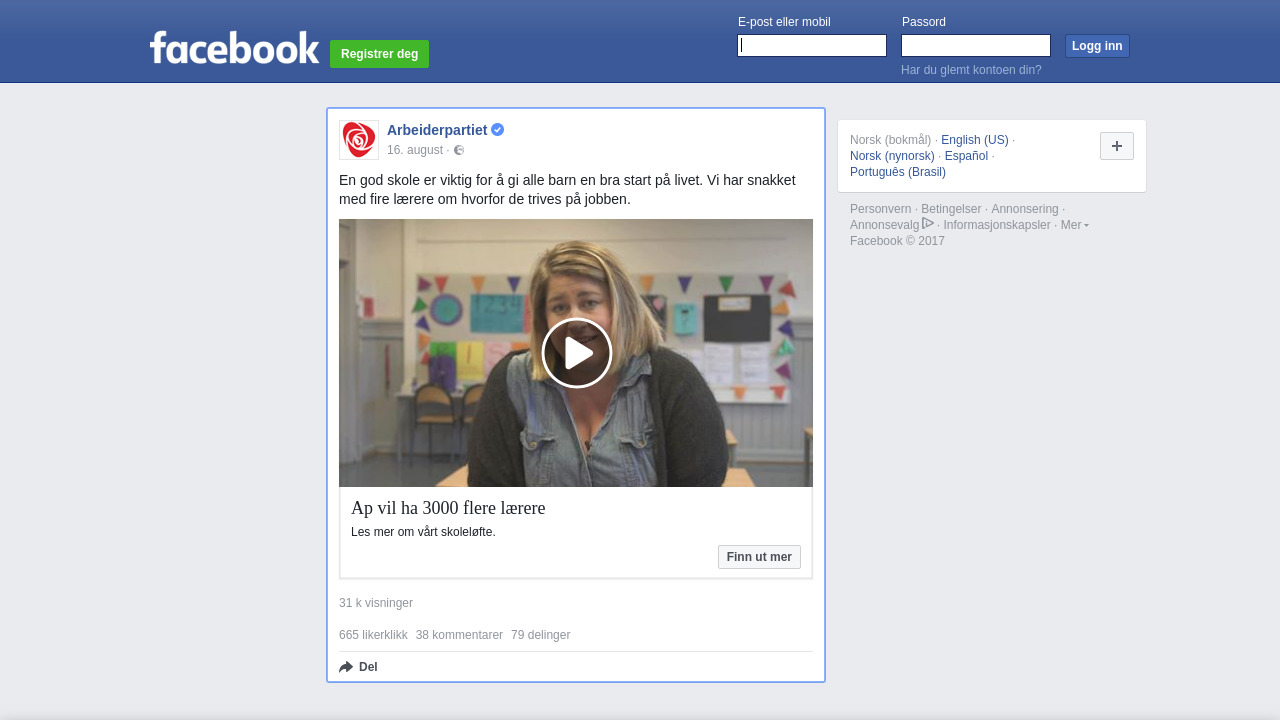Screen dimensions: 1280x720
Task: Click Norsk (bokmål) current language text
Action: pyautogui.click(x=890, y=140)
